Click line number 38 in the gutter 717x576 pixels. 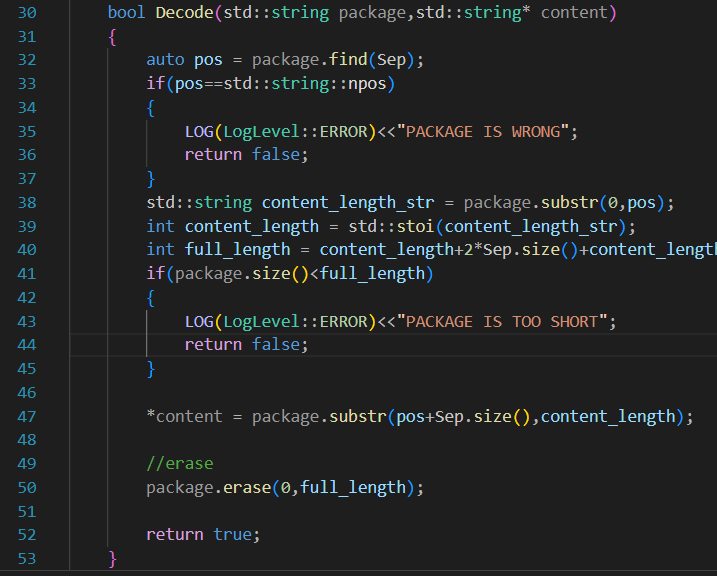[27, 203]
